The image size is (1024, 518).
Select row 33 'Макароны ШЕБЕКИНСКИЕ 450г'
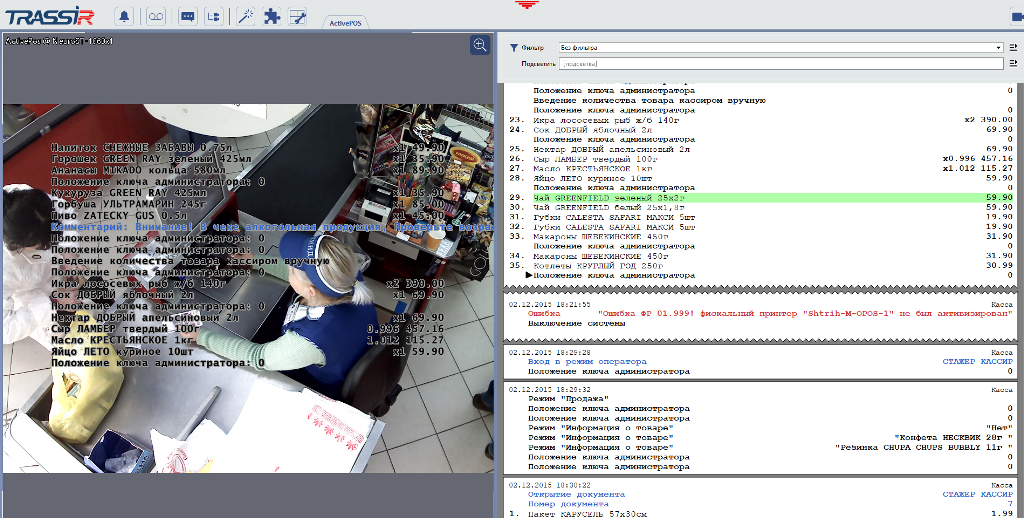point(761,236)
